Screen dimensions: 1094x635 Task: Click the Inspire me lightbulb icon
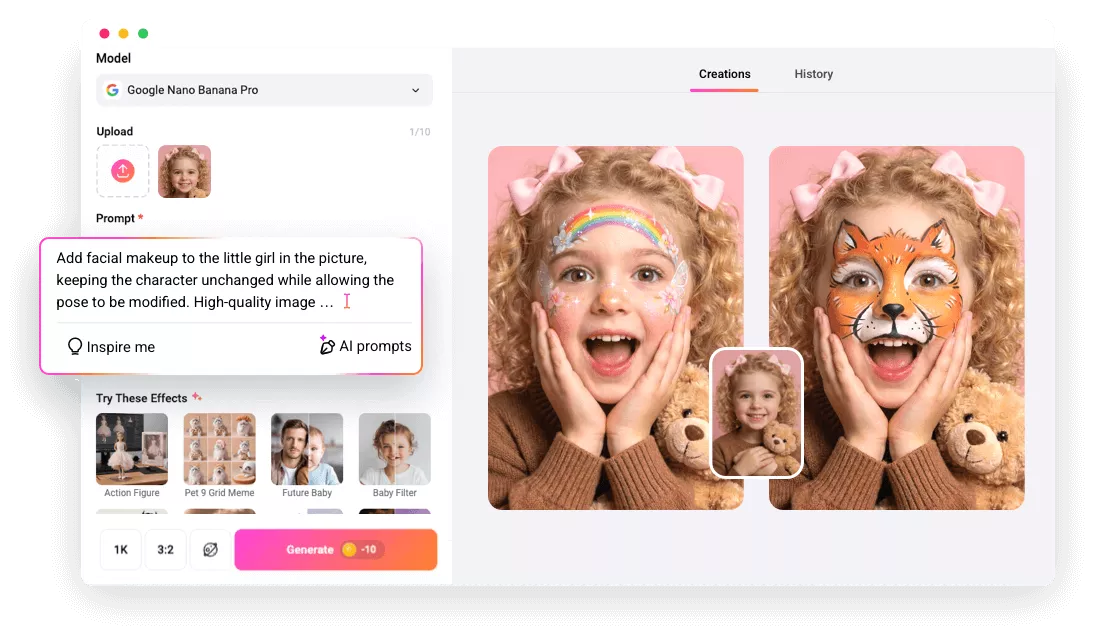(x=75, y=346)
